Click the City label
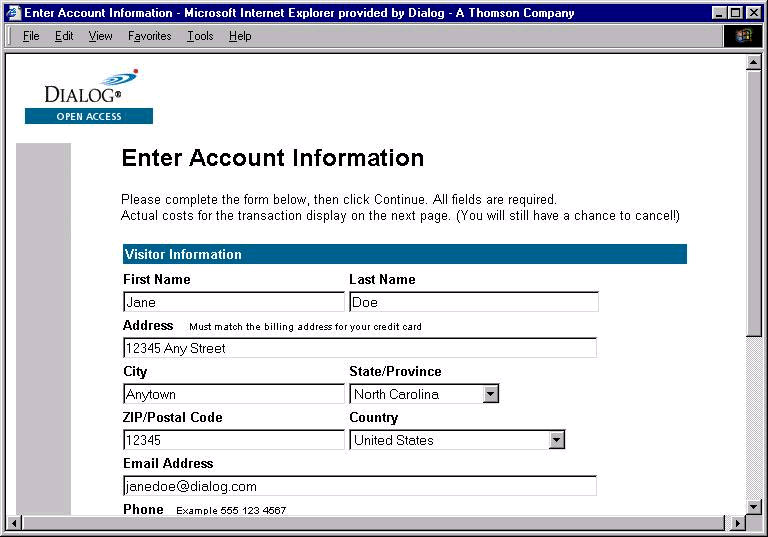The height and width of the screenshot is (537, 768). 135,371
